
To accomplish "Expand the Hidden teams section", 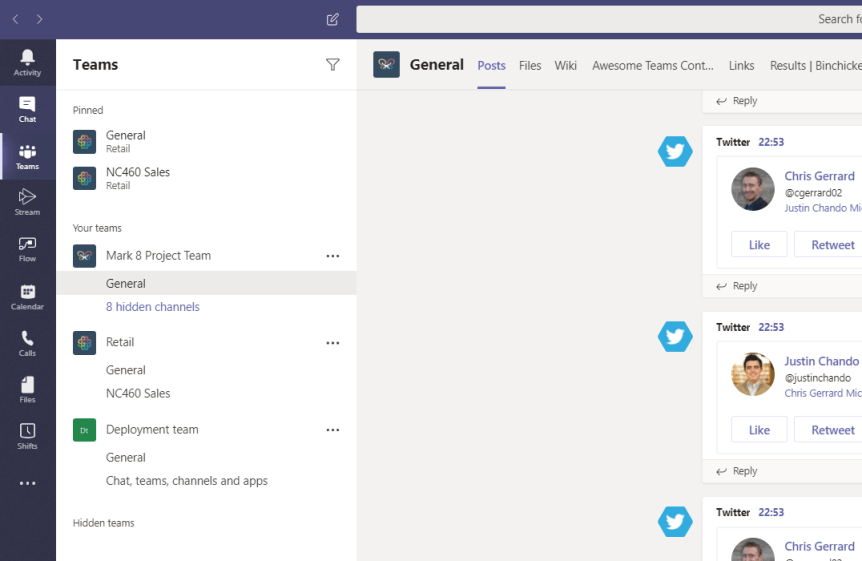I will click(104, 523).
